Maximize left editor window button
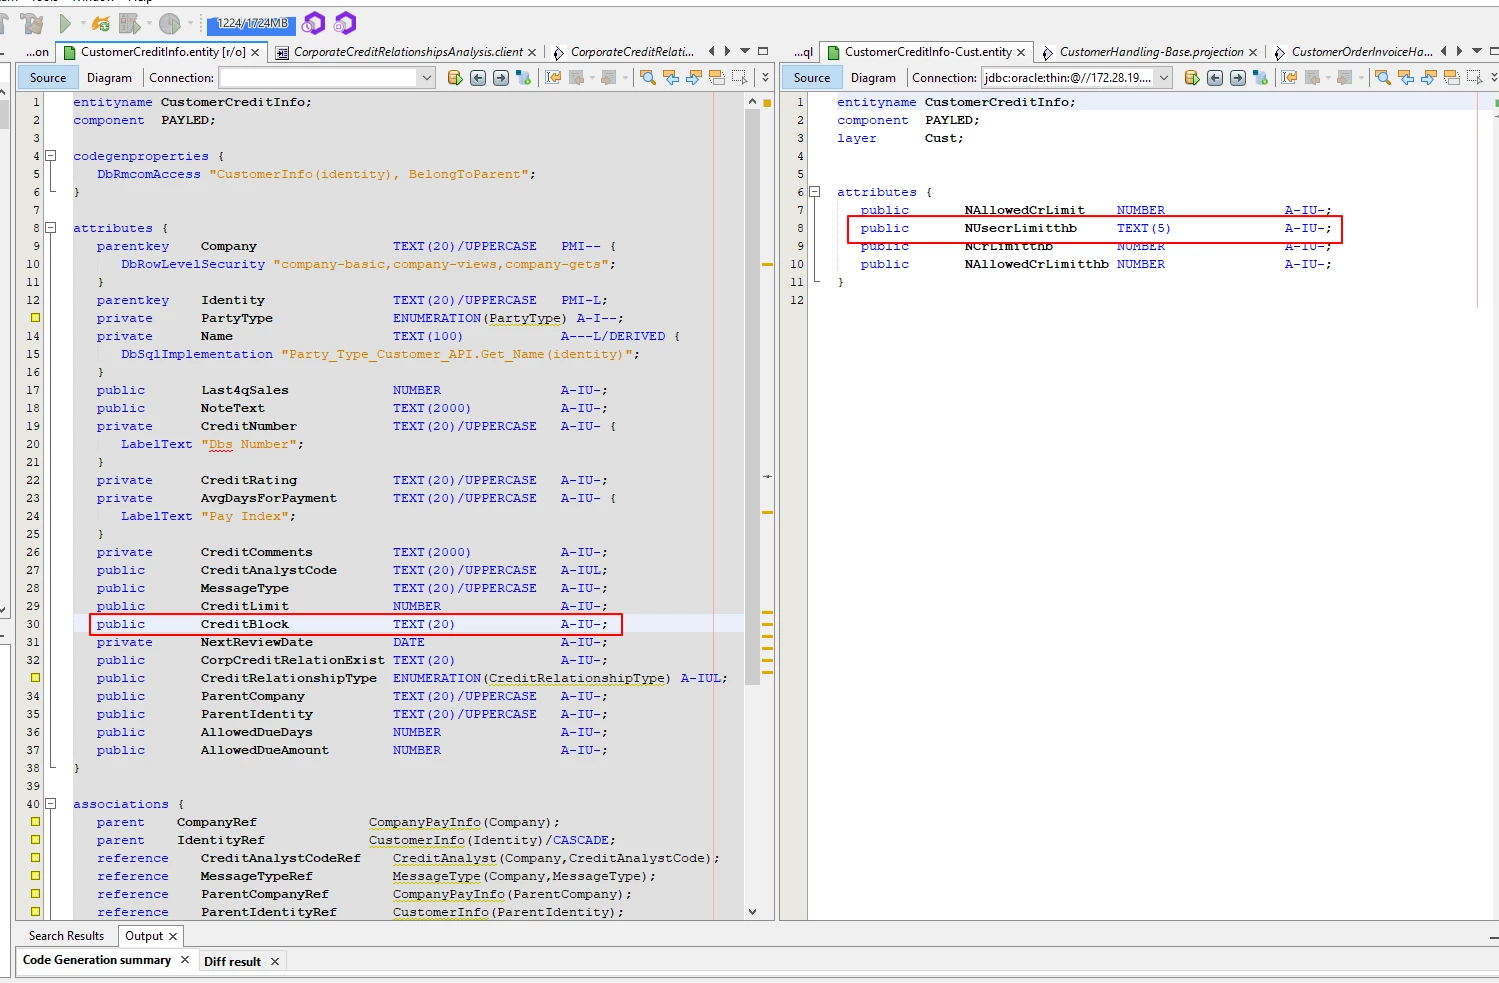Screen dimensions: 1499x983 763,51
